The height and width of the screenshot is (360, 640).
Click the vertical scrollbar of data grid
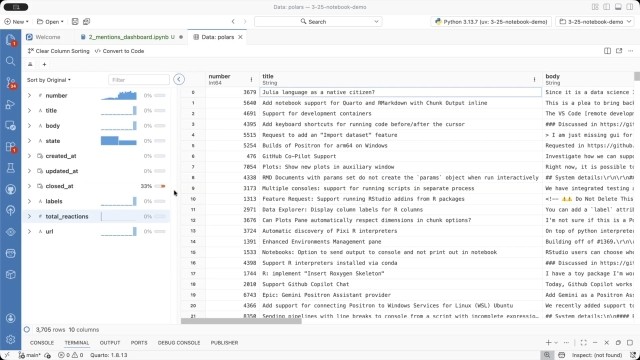[637, 76]
